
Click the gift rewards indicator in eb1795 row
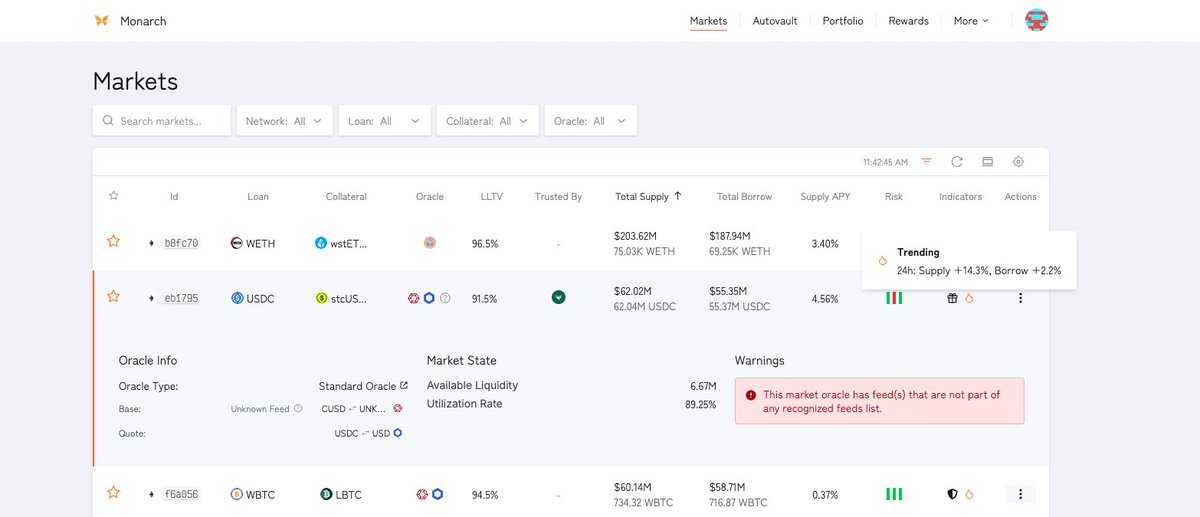[x=952, y=298]
